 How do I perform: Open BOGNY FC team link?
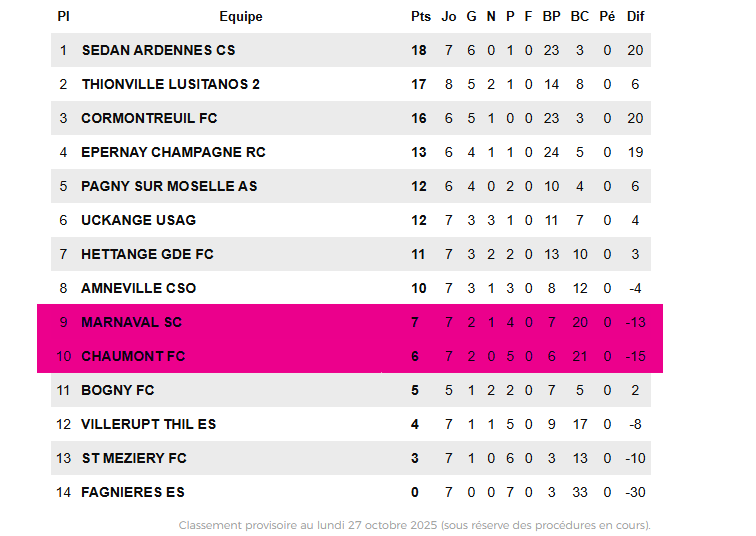[118, 390]
